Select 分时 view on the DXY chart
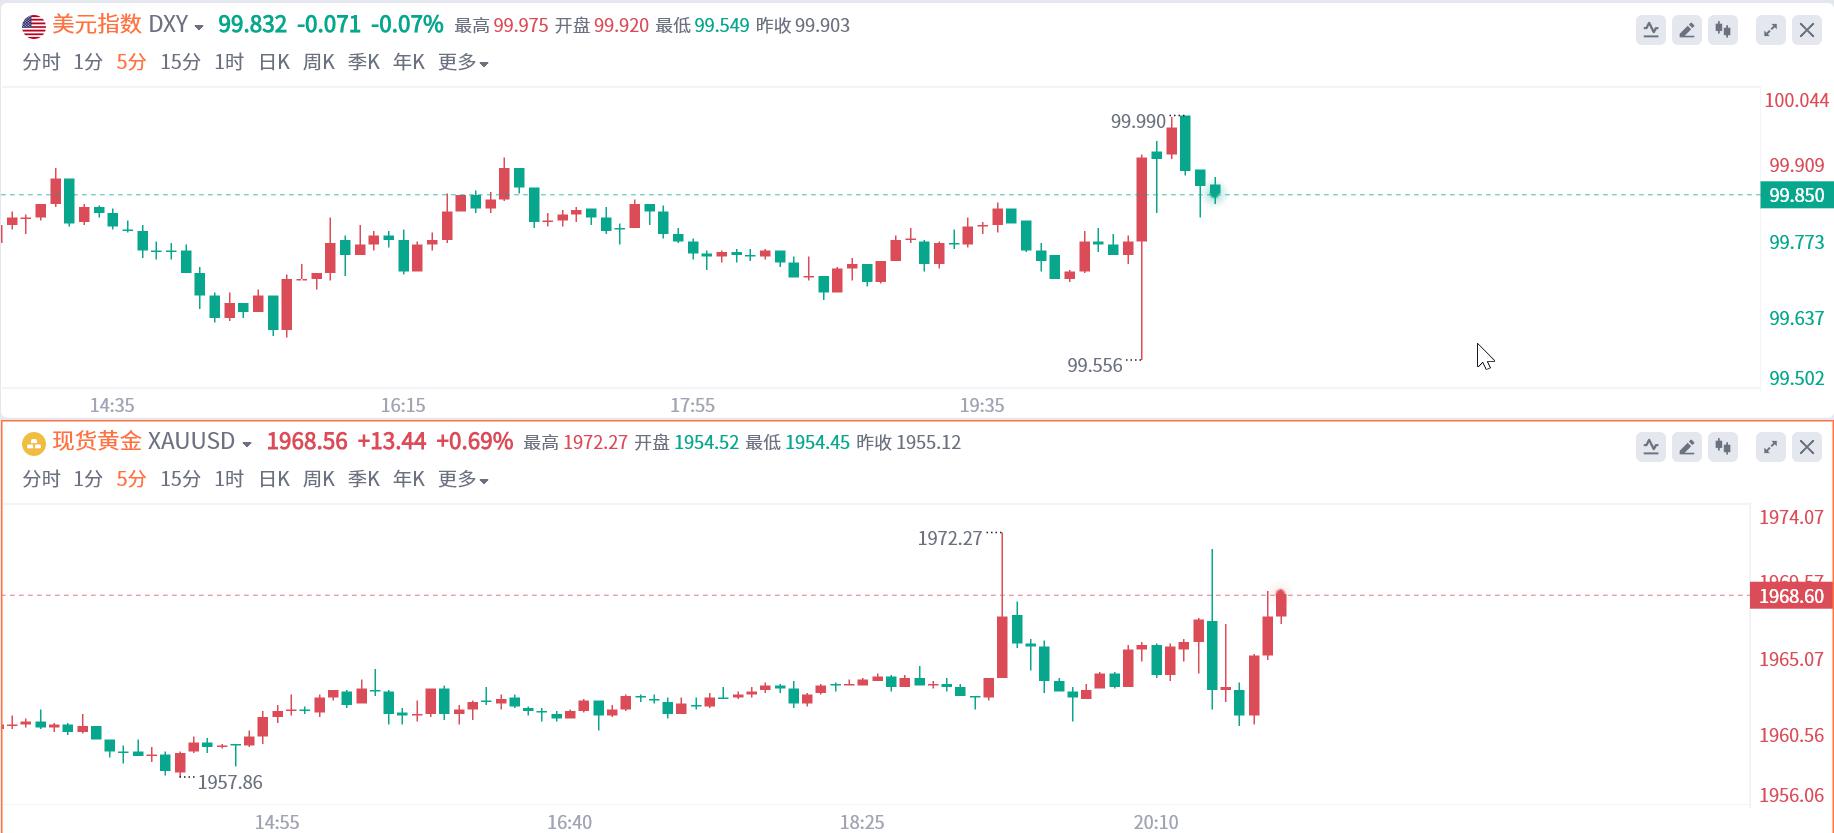Viewport: 1834px width, 833px height. point(41,62)
